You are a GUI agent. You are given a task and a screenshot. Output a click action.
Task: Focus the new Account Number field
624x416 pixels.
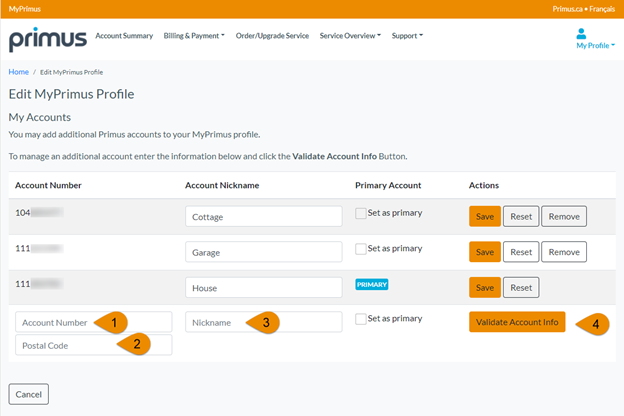pos(94,322)
